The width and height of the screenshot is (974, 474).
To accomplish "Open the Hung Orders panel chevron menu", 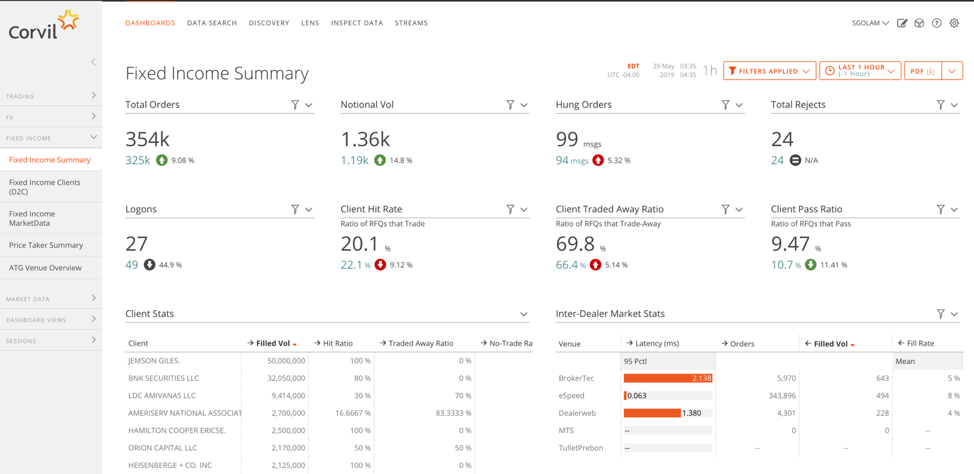I will click(739, 105).
